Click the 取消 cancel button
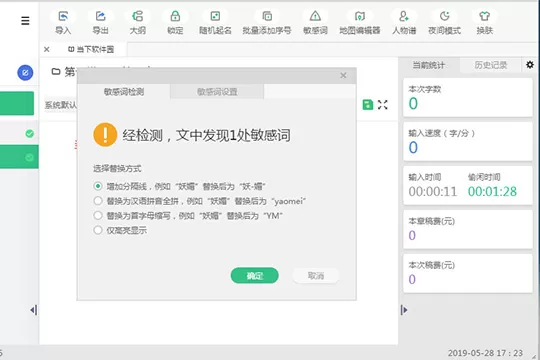The image size is (540, 360). pyautogui.click(x=316, y=276)
